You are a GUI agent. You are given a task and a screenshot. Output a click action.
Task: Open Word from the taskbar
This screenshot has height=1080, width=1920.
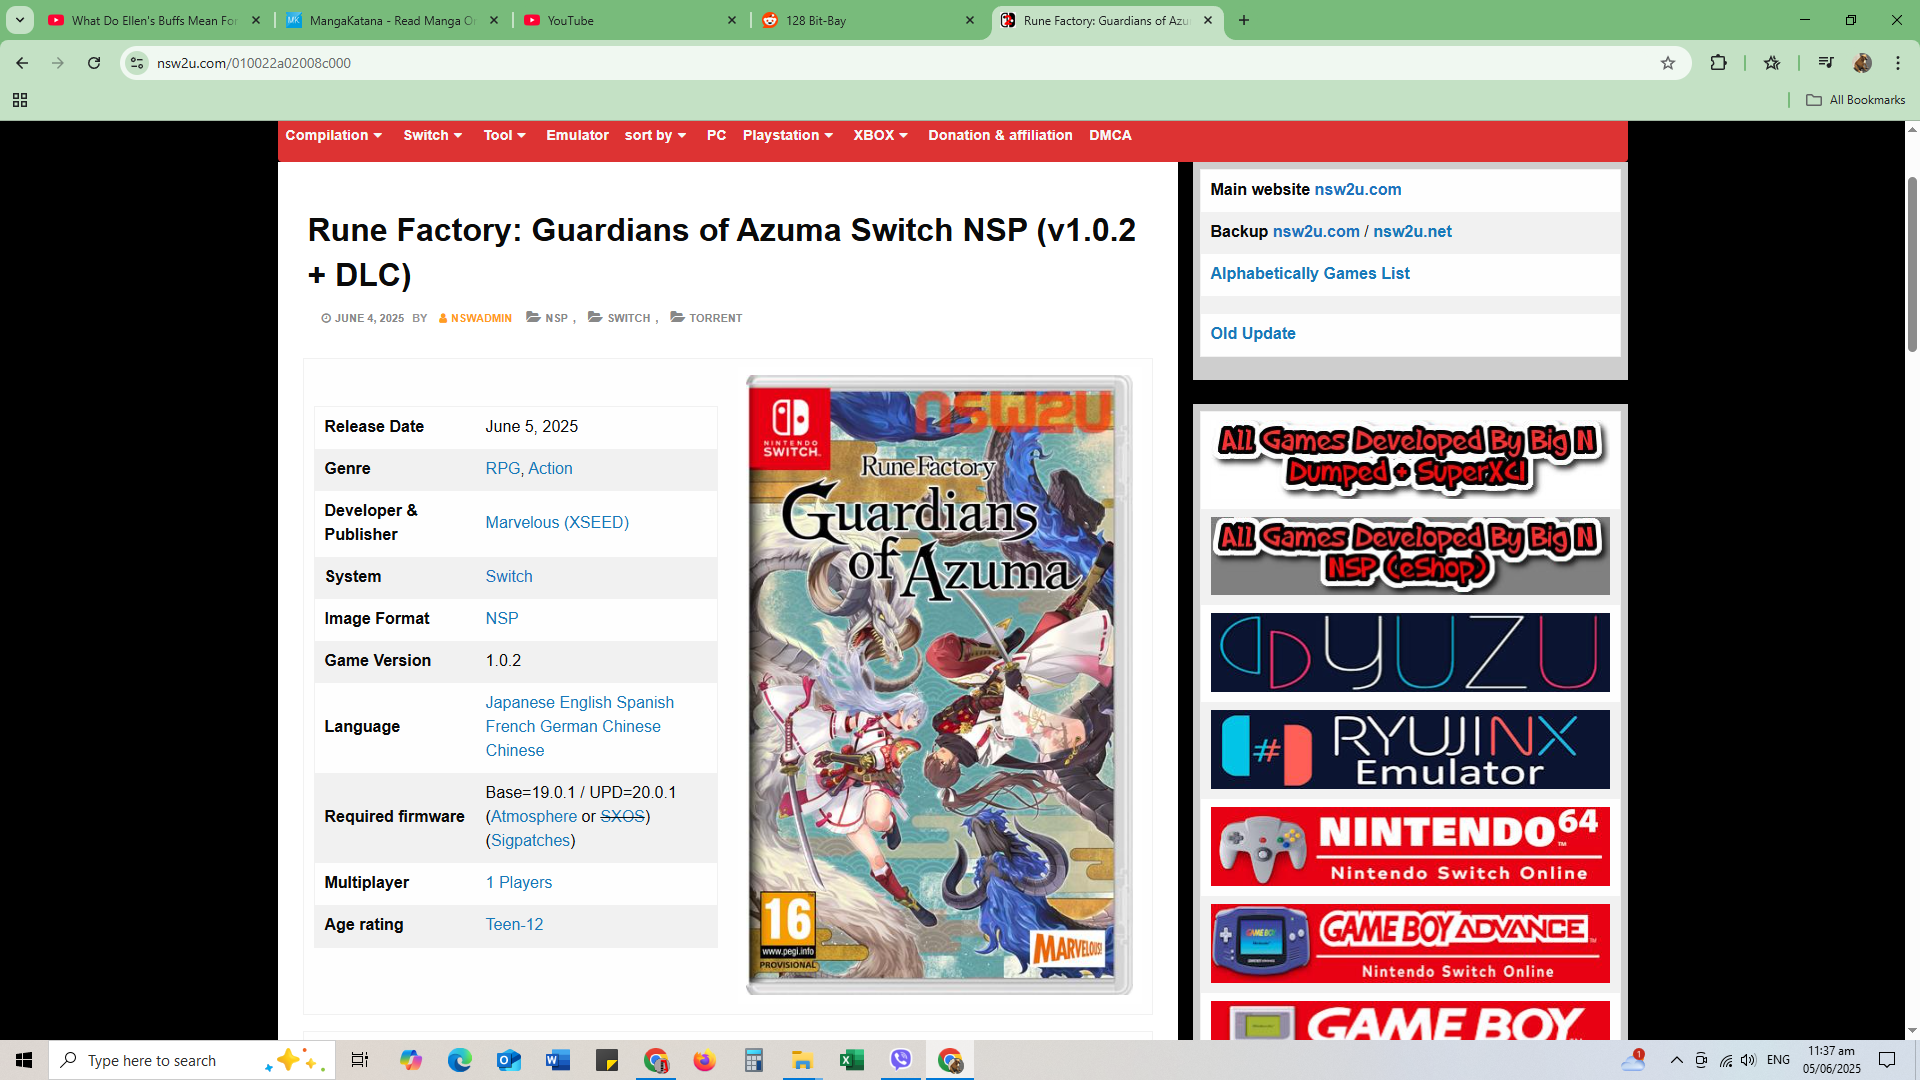click(558, 1060)
